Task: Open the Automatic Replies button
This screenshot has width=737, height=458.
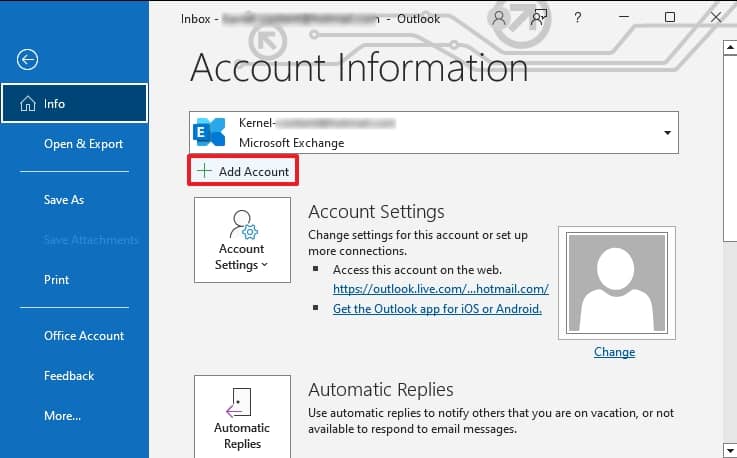Action: pos(242,417)
